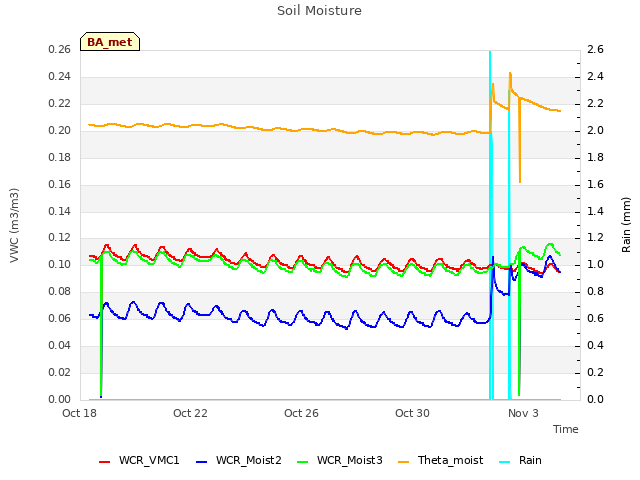Click the Rain (mm) axis label
Screen dimensions: 640x480
[626, 225]
